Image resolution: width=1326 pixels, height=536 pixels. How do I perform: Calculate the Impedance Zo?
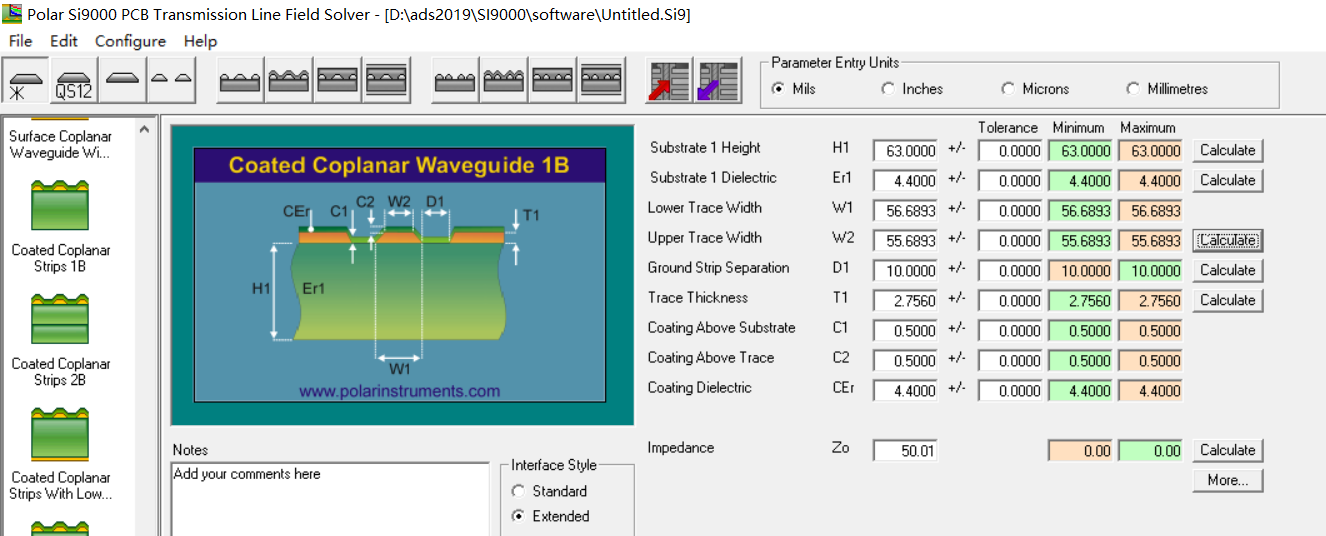coord(1227,450)
